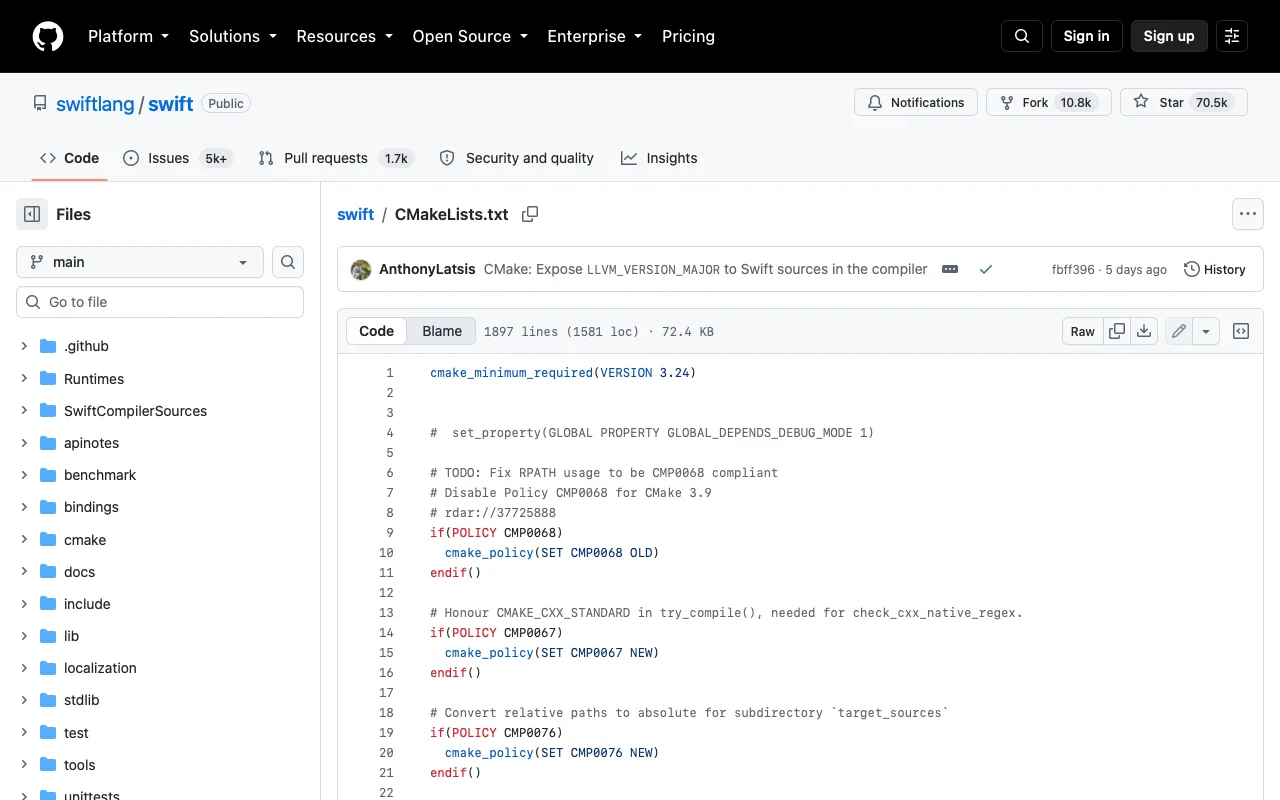This screenshot has height=800, width=1280.
Task: Download the raw file
Action: tap(1145, 331)
